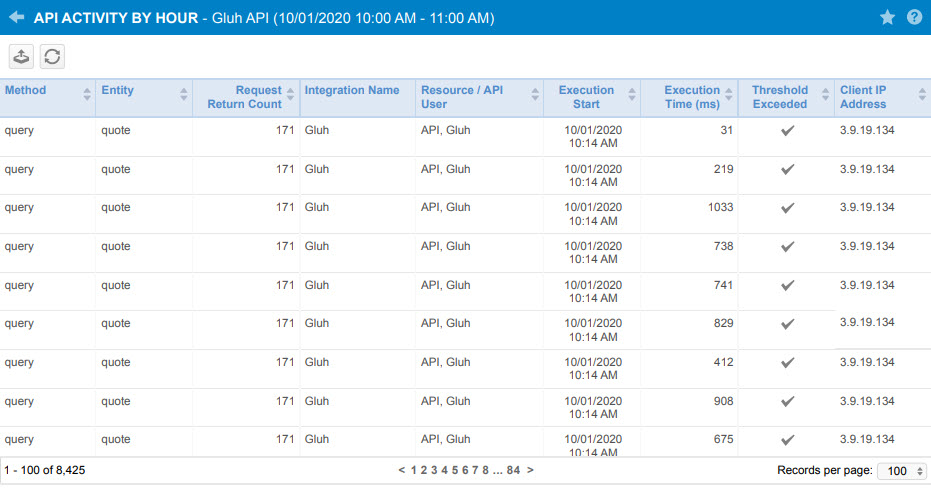Click Threshold Exceeded checkmark for 1033 ms row

[787, 208]
